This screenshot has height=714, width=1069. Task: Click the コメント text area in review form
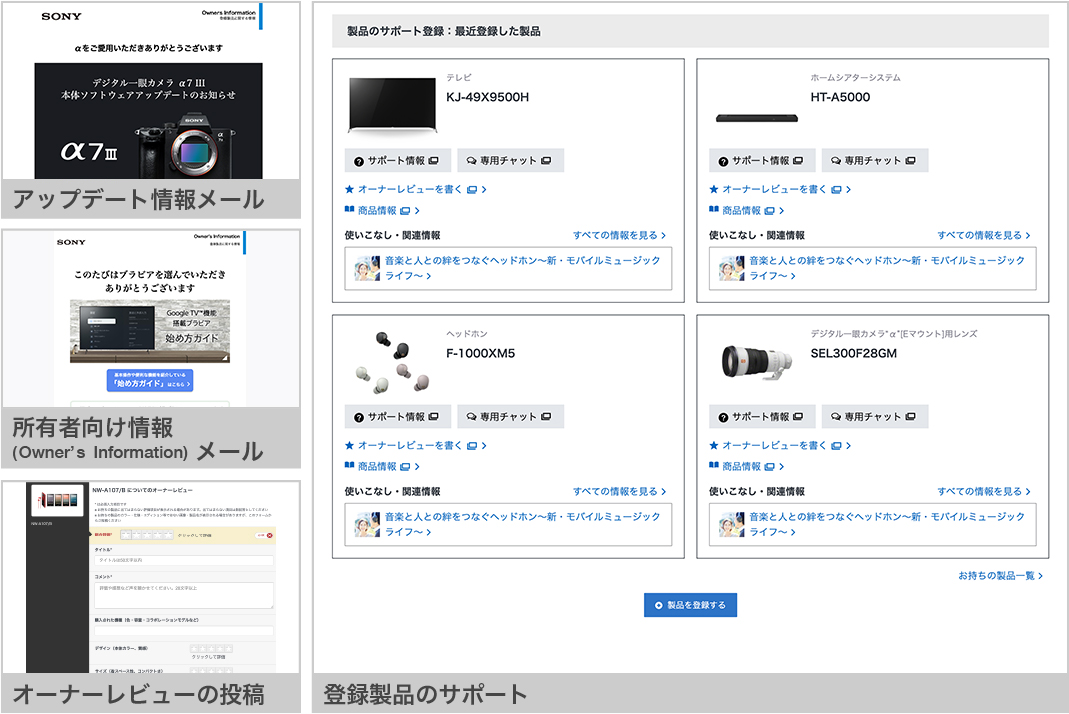tap(183, 595)
